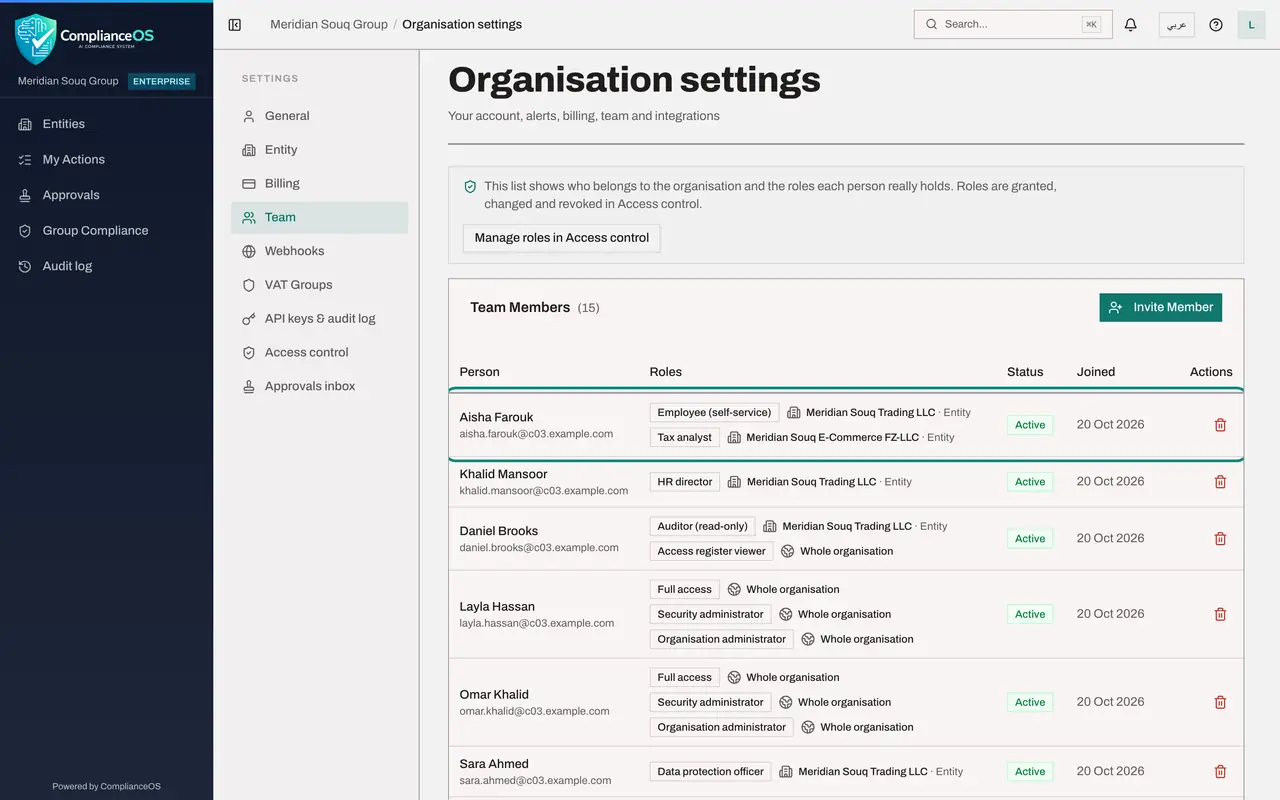The image size is (1280, 800).
Task: Remove Khalid Mansoor via trash icon
Action: point(1220,482)
